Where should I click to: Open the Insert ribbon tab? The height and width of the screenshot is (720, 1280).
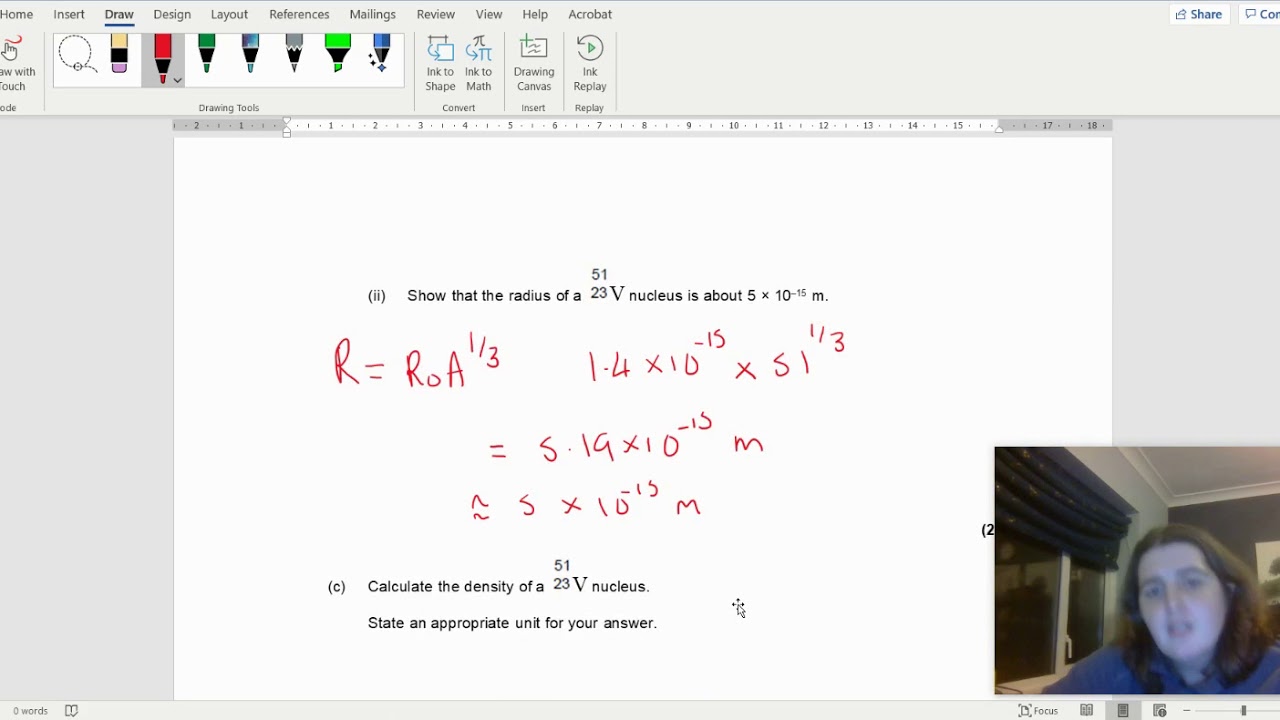coord(69,14)
